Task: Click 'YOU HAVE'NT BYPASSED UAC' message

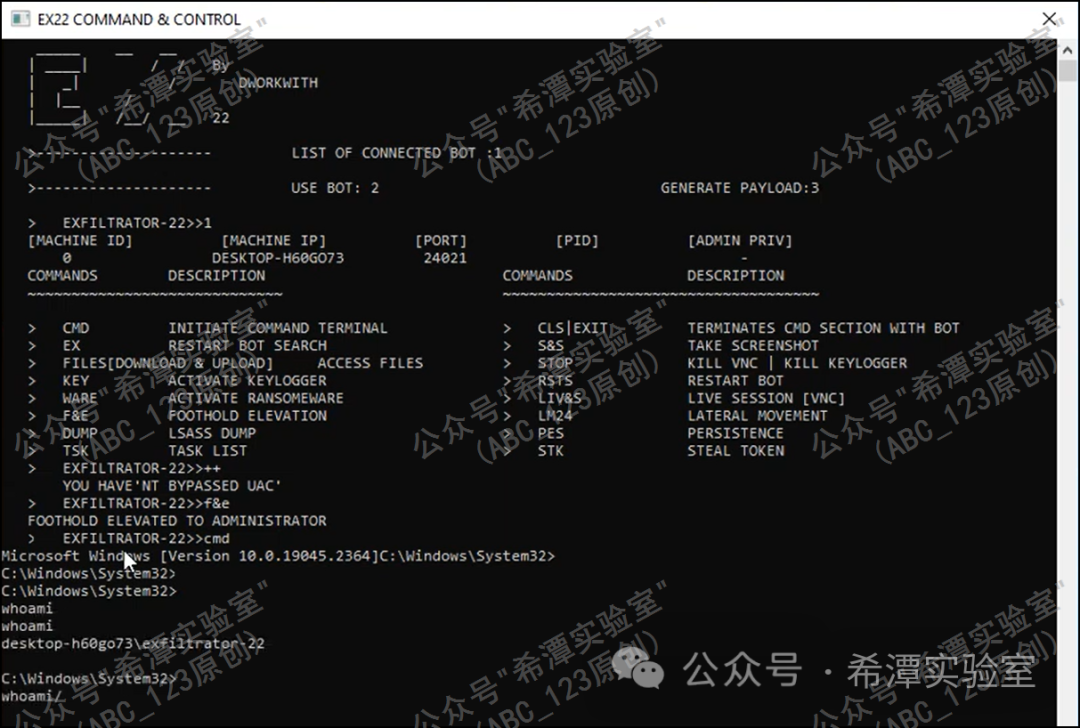Action: click(x=172, y=486)
